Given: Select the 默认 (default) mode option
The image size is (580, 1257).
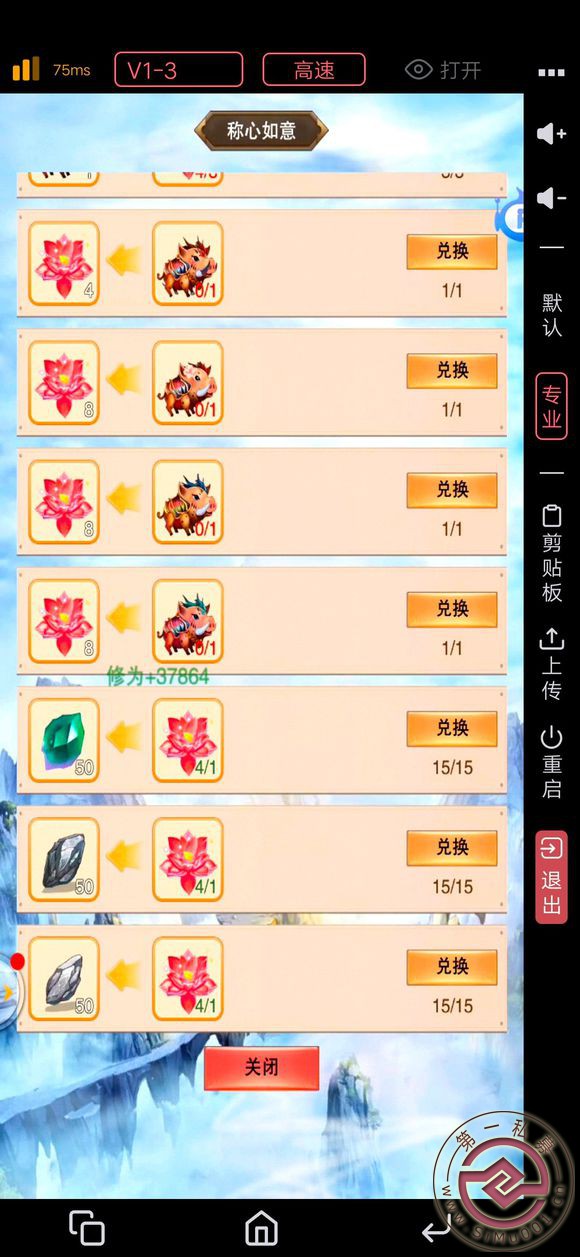Looking at the screenshot, I should [552, 315].
